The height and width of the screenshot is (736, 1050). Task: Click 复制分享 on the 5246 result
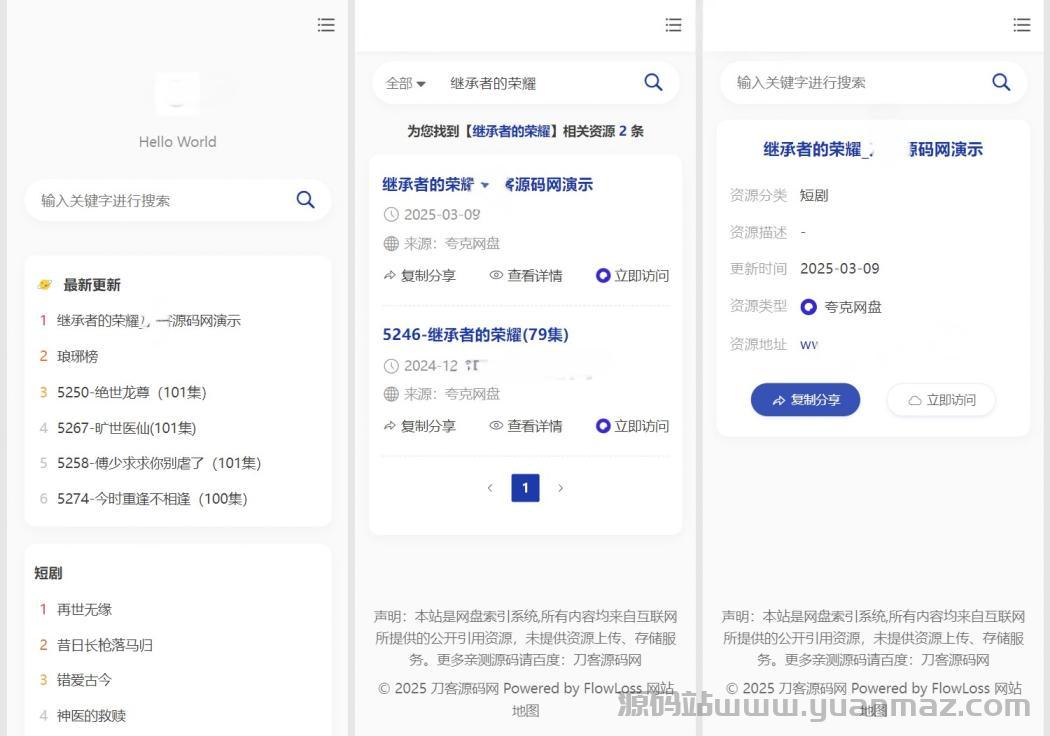(x=419, y=426)
